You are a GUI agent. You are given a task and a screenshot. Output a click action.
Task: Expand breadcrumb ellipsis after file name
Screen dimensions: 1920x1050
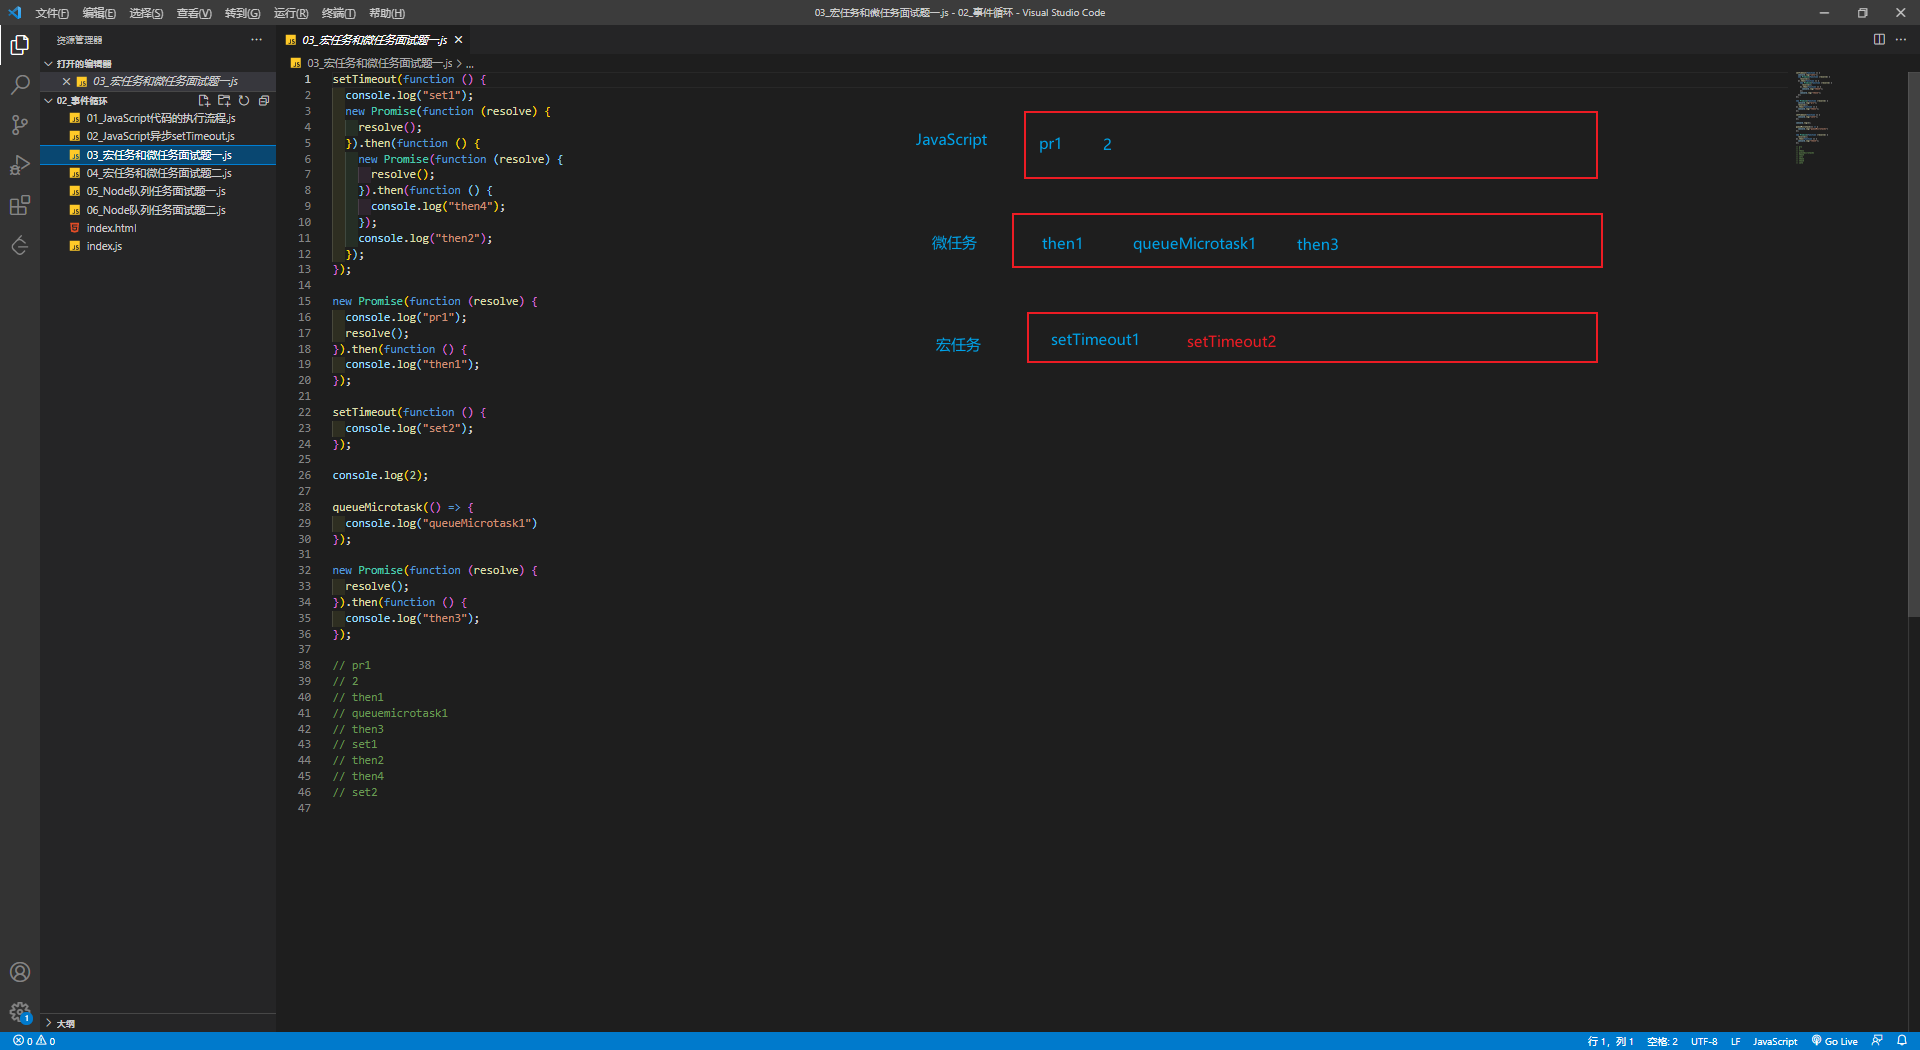click(470, 63)
